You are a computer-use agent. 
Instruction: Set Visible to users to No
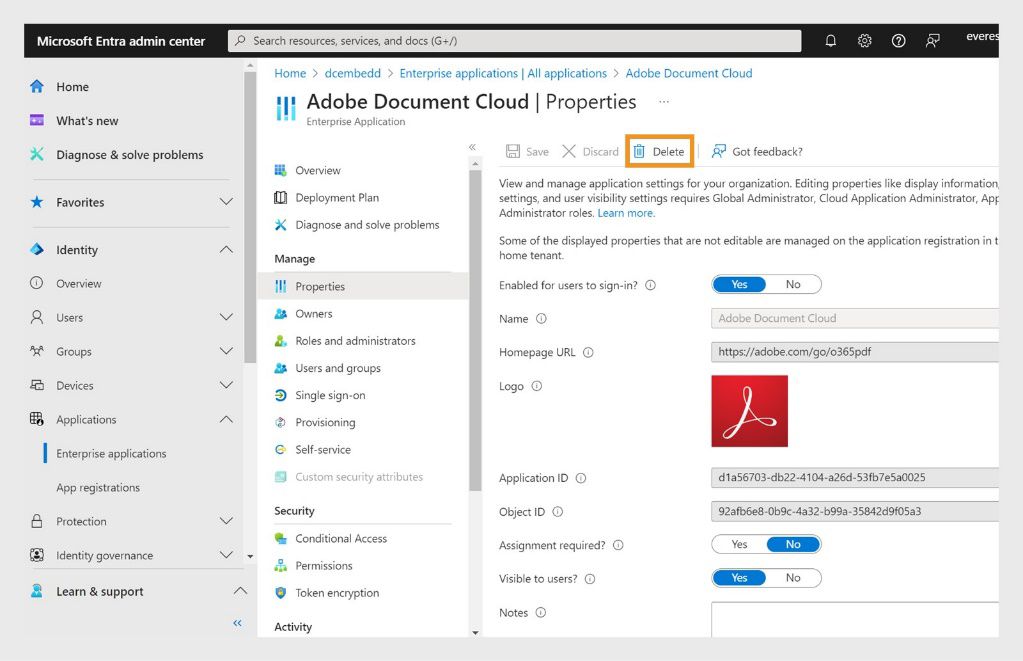pos(793,578)
